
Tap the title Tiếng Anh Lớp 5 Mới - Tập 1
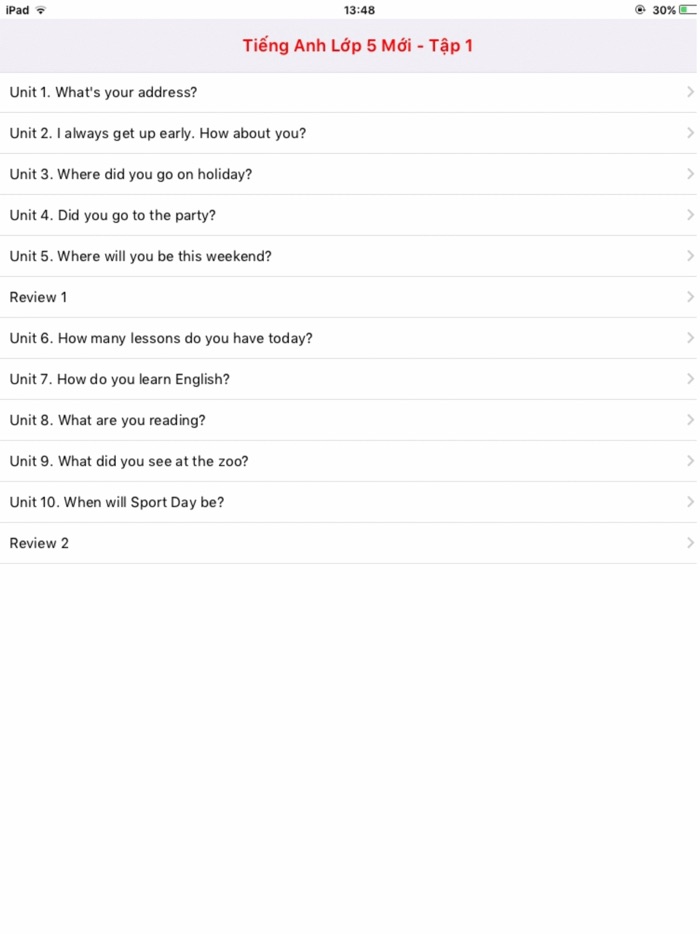357,46
